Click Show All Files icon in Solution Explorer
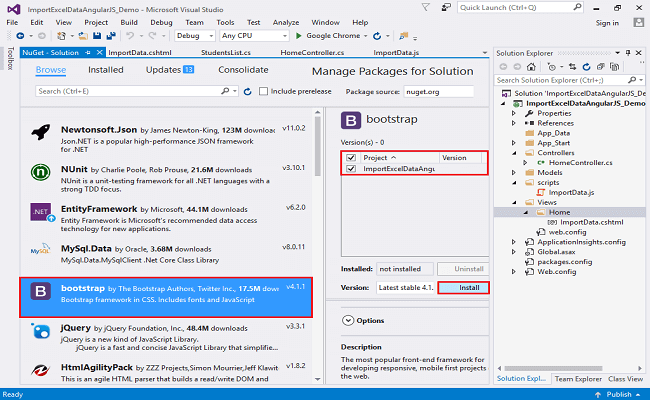Viewport: 650px width, 400px height. [x=615, y=67]
